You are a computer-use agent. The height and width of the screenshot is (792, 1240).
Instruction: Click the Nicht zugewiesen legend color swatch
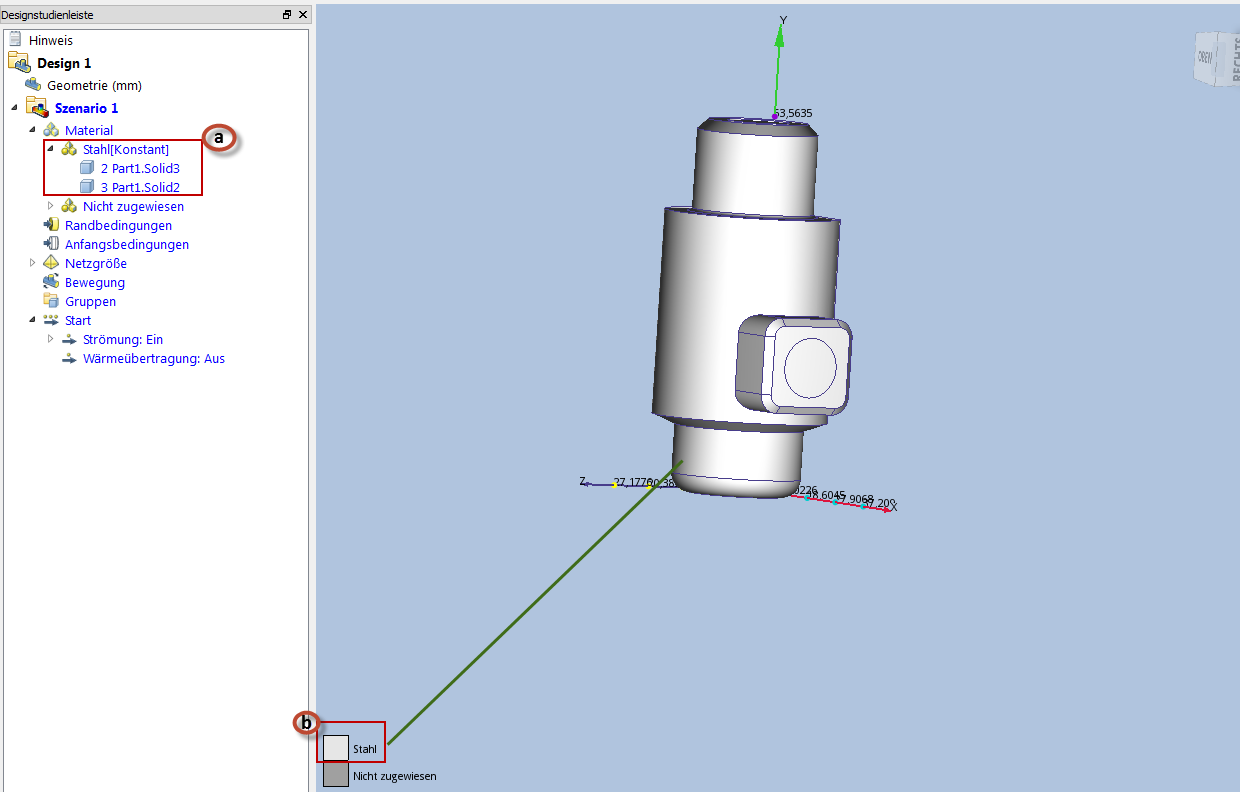tap(336, 775)
